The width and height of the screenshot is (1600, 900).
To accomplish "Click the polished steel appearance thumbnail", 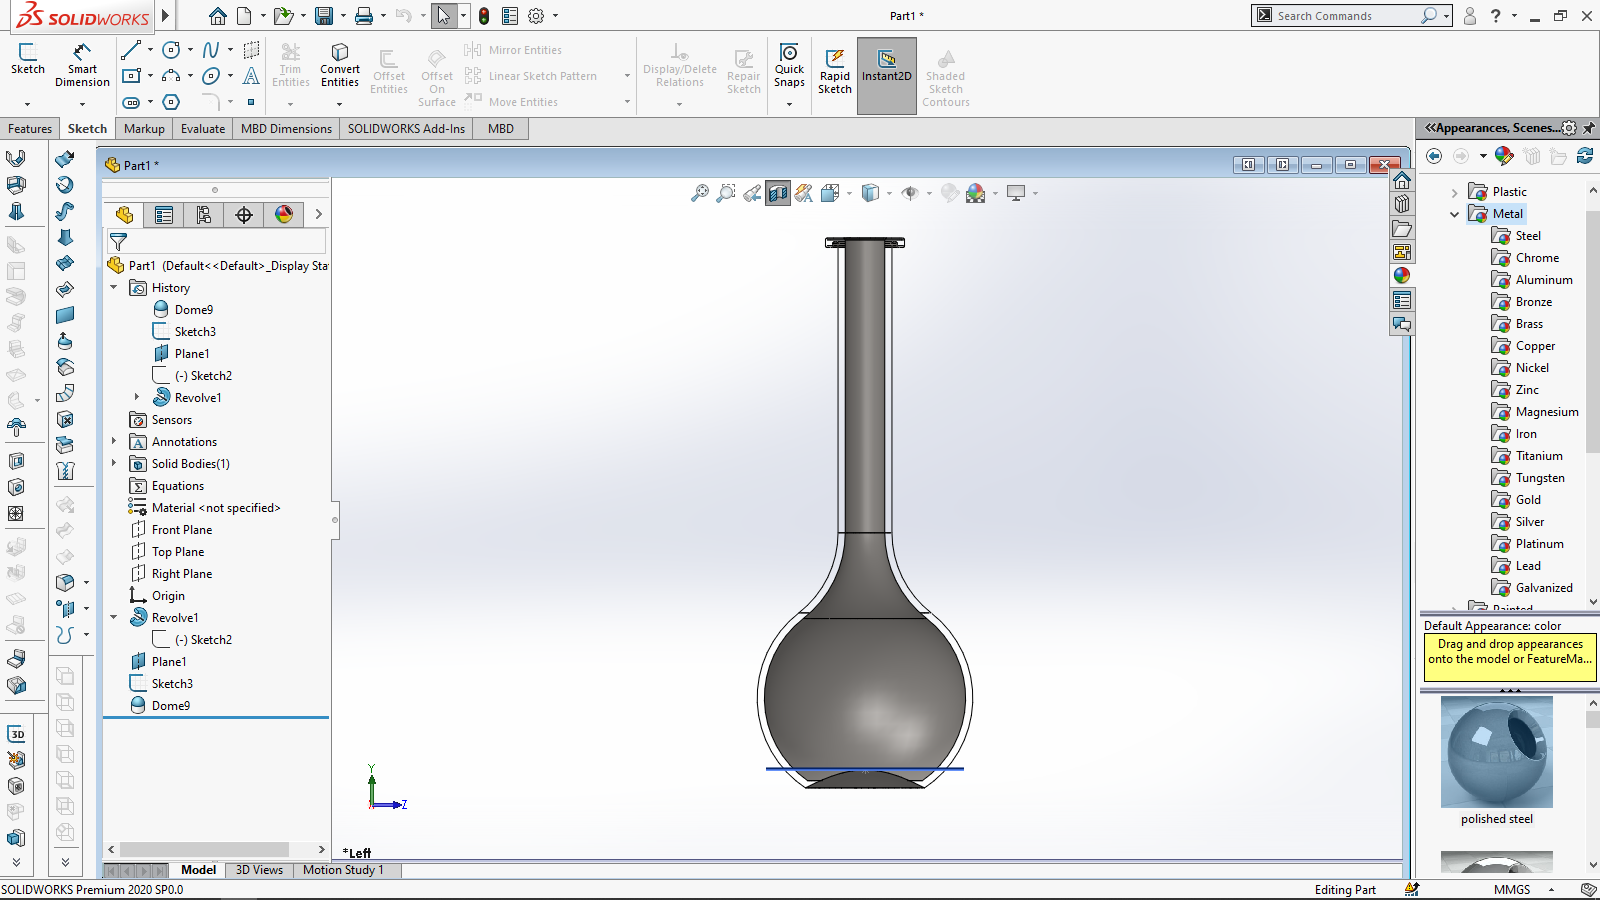I will [1495, 752].
